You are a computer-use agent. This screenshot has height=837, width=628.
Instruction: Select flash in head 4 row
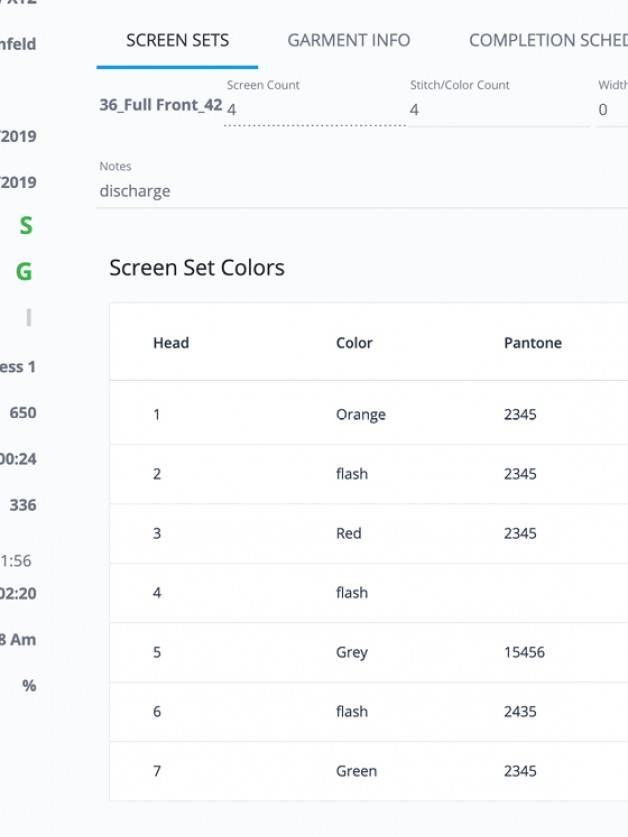pyautogui.click(x=352, y=593)
